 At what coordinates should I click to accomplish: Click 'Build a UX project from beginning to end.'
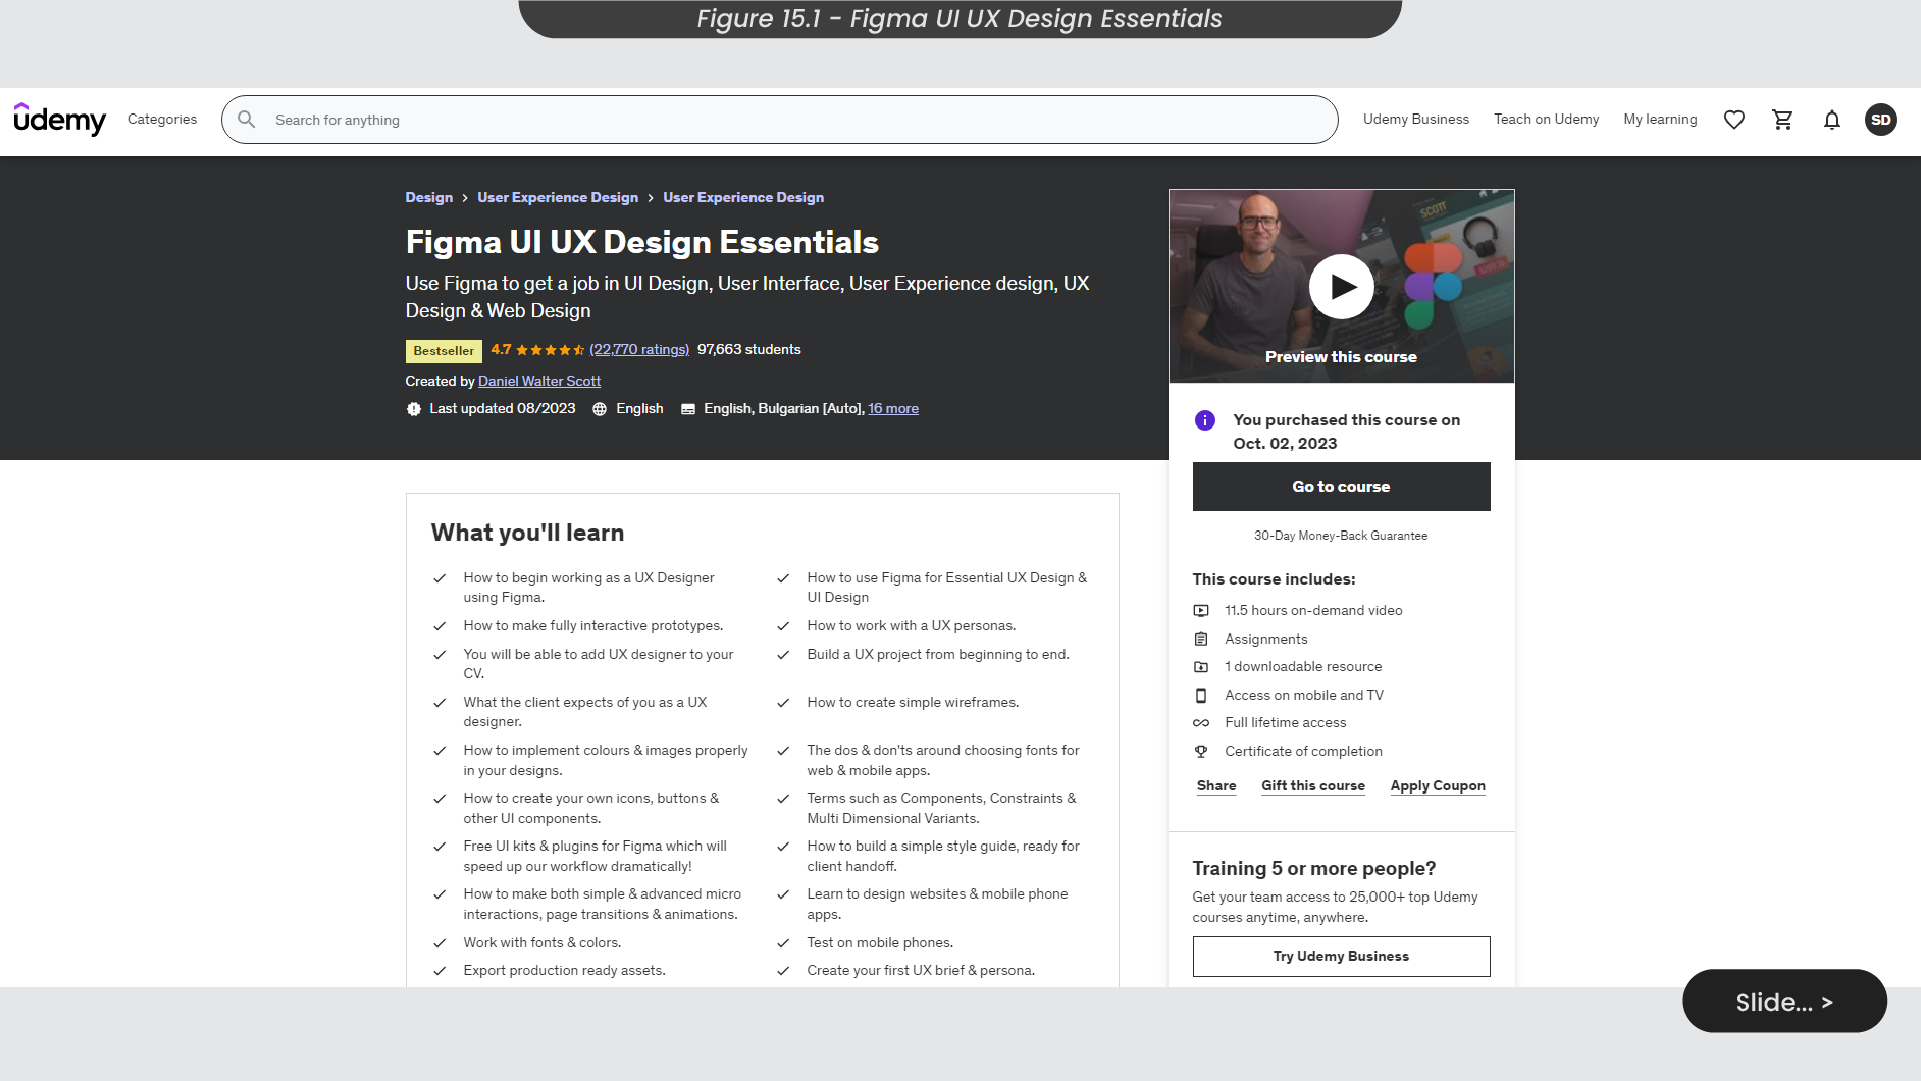938,654
